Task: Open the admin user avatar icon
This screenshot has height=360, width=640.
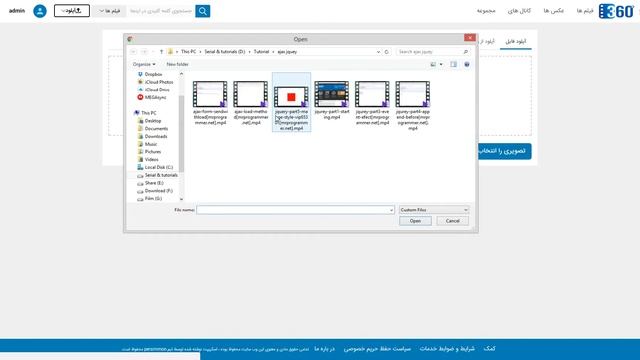Action: [40, 11]
